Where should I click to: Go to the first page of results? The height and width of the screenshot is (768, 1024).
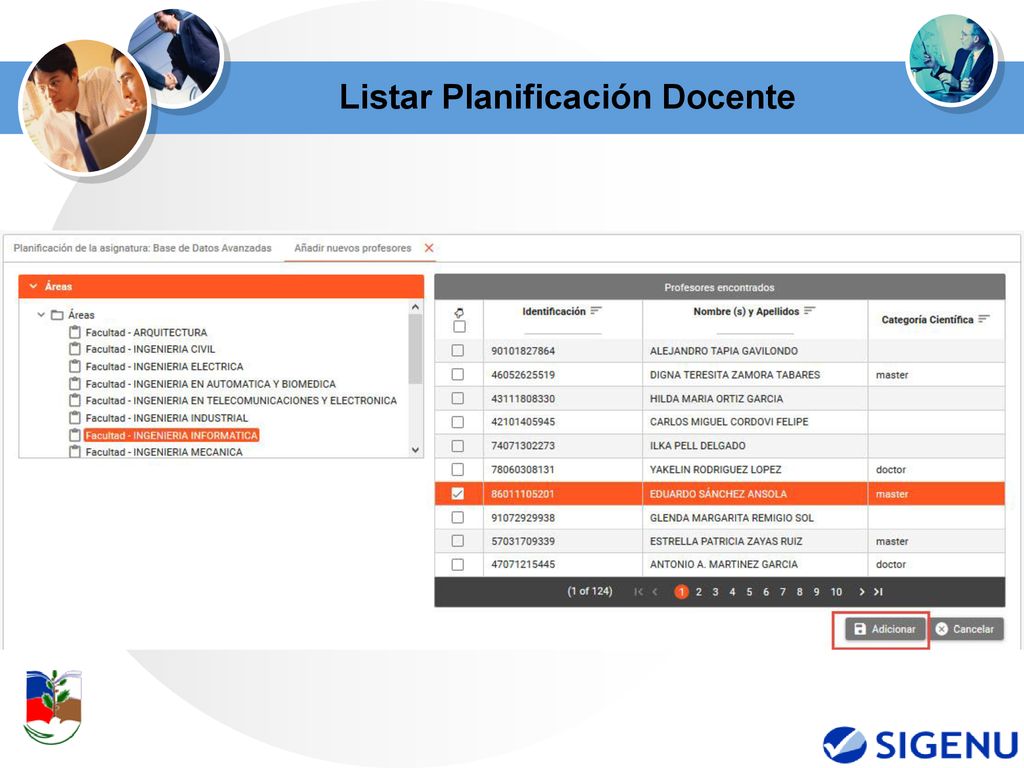tap(638, 592)
